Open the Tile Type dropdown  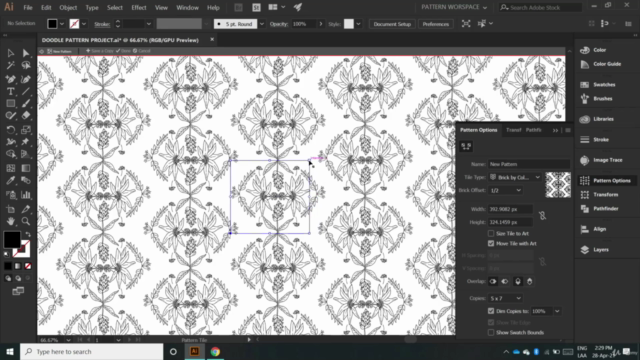tap(515, 177)
